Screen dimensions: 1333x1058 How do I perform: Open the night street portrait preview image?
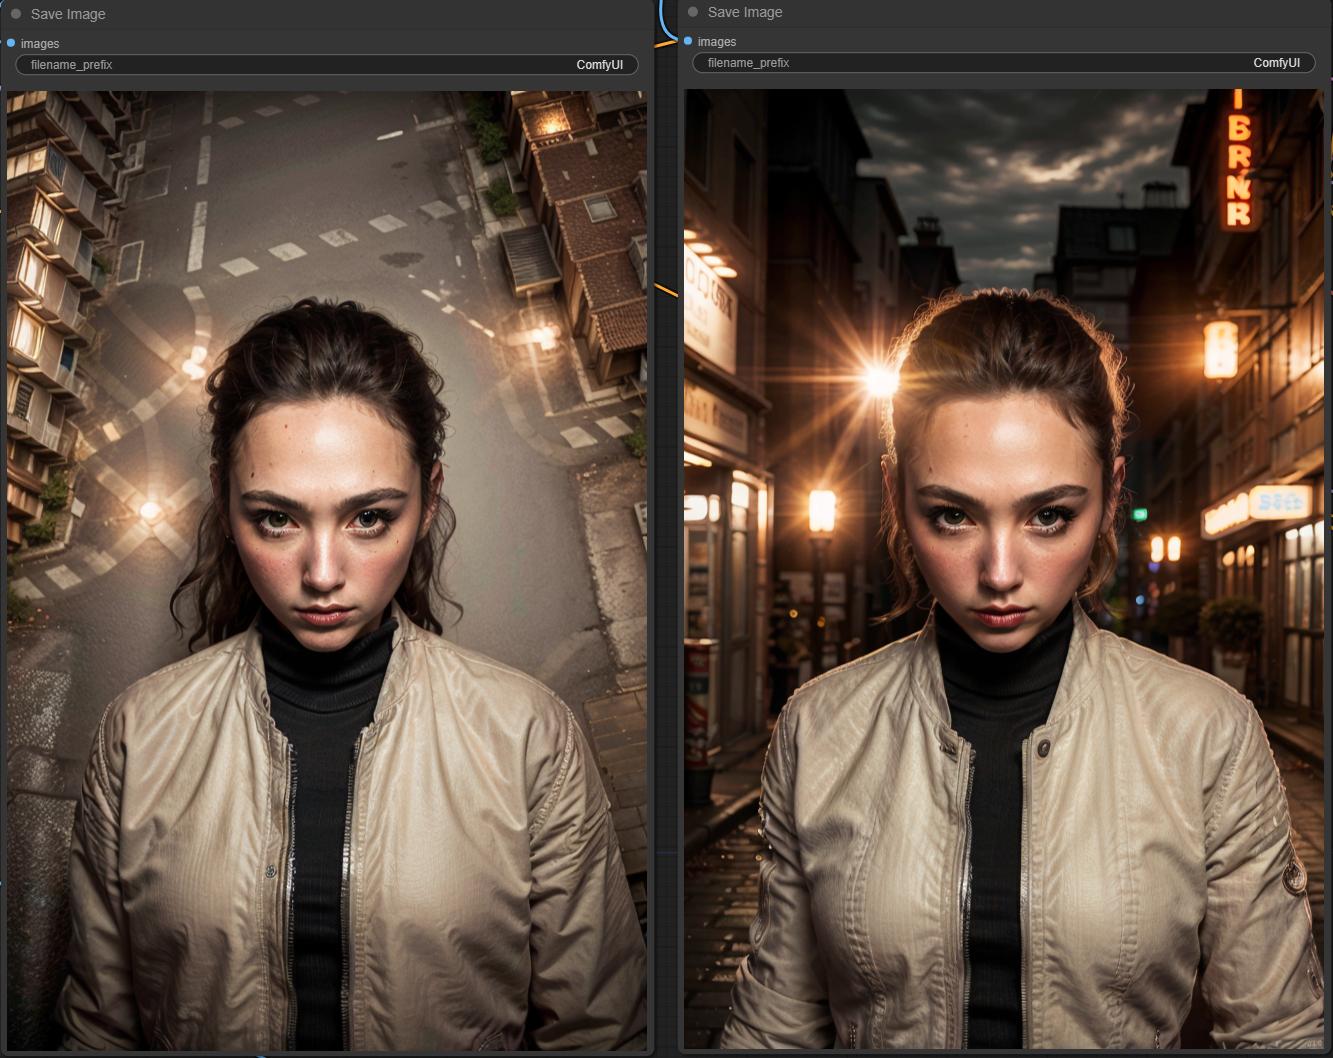[x=1003, y=568]
